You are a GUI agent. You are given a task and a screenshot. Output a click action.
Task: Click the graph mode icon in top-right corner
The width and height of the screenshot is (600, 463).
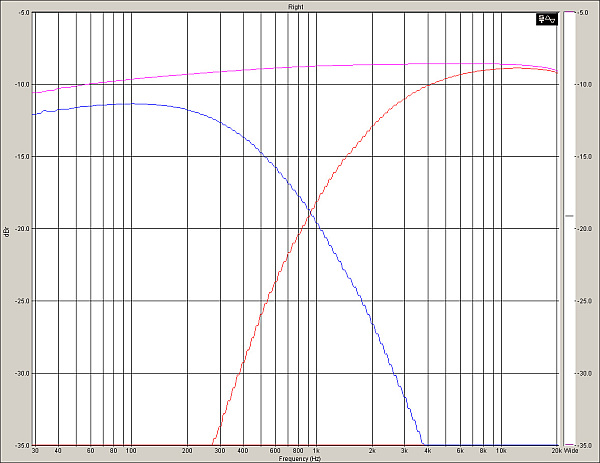[x=546, y=18]
